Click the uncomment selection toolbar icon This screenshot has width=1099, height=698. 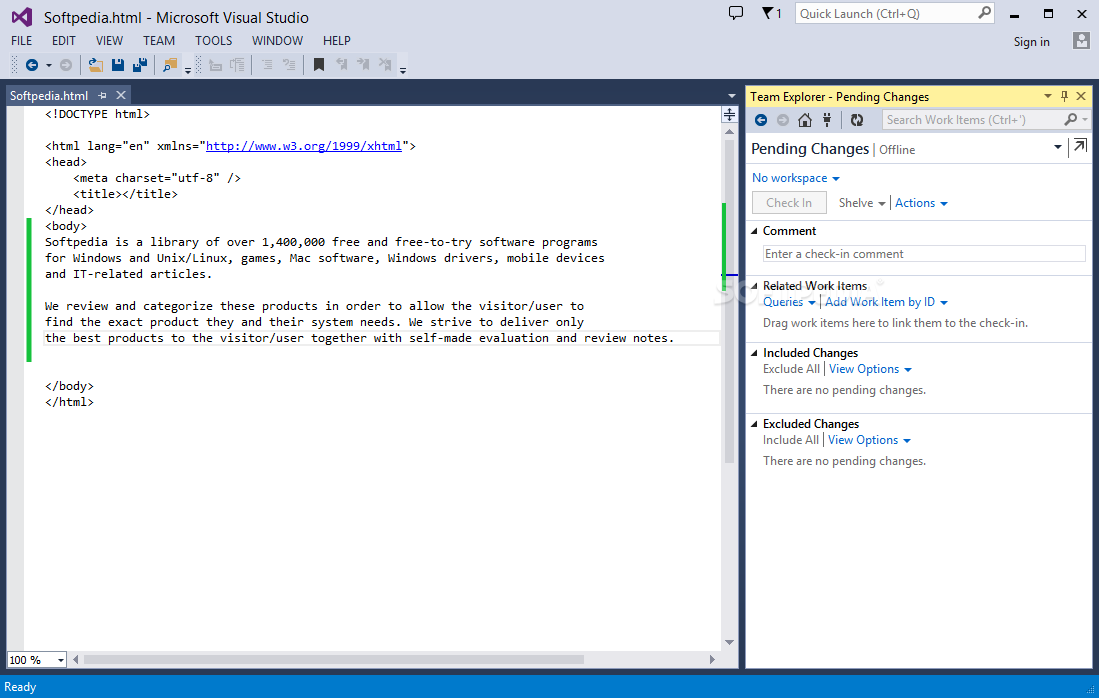pyautogui.click(x=289, y=65)
